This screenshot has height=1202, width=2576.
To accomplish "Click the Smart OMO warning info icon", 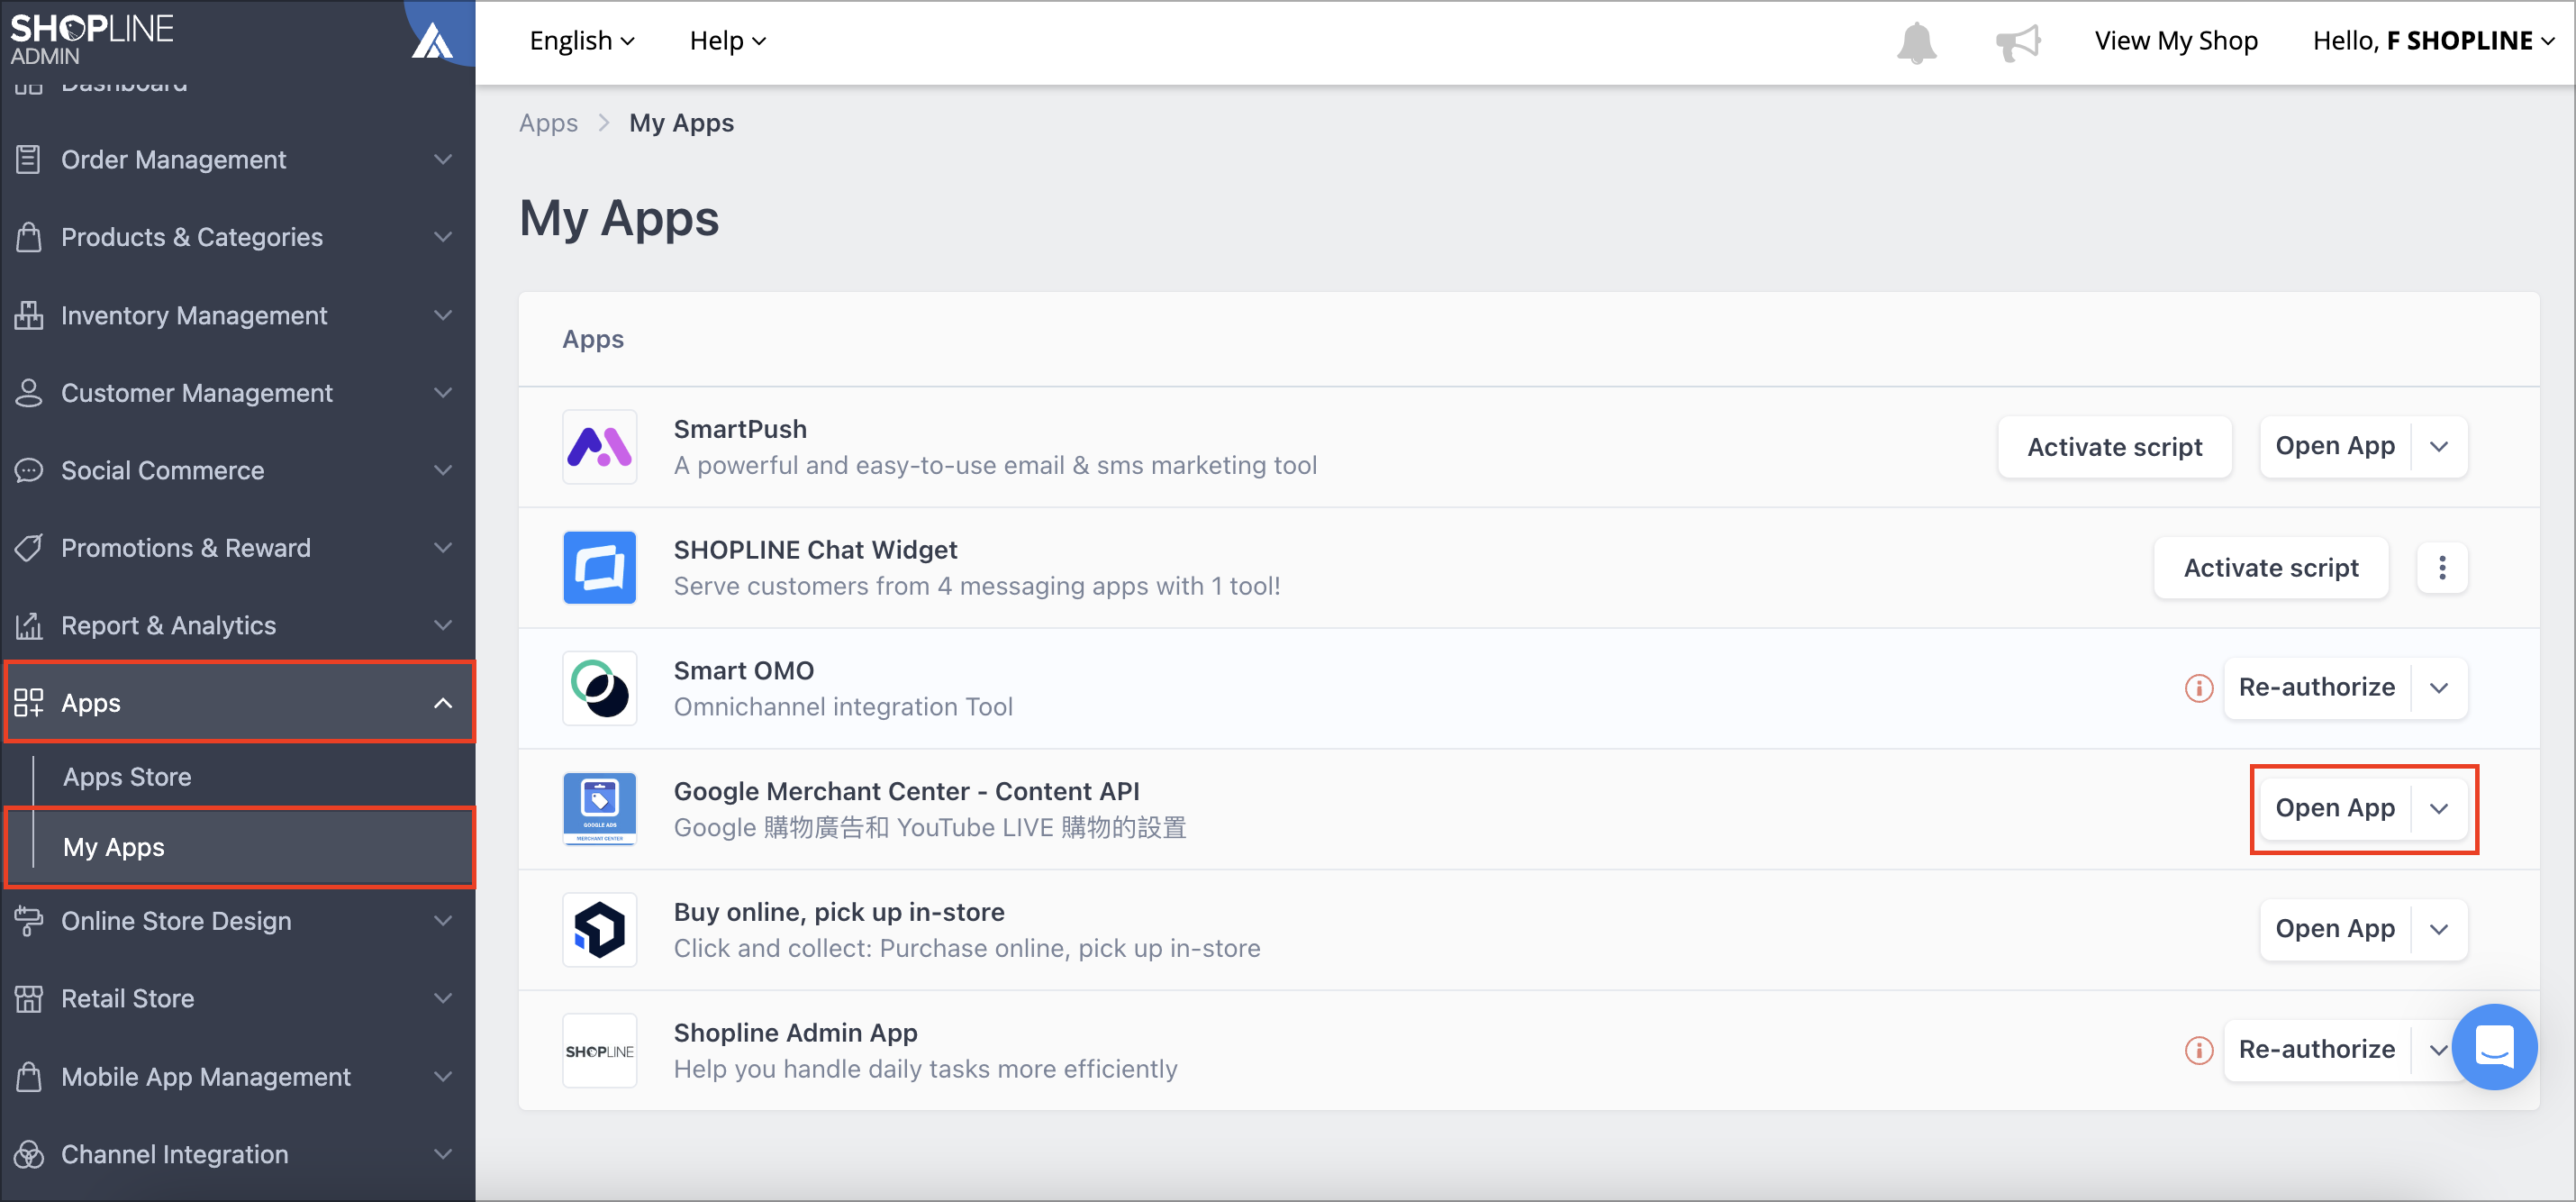I will pyautogui.click(x=2198, y=688).
